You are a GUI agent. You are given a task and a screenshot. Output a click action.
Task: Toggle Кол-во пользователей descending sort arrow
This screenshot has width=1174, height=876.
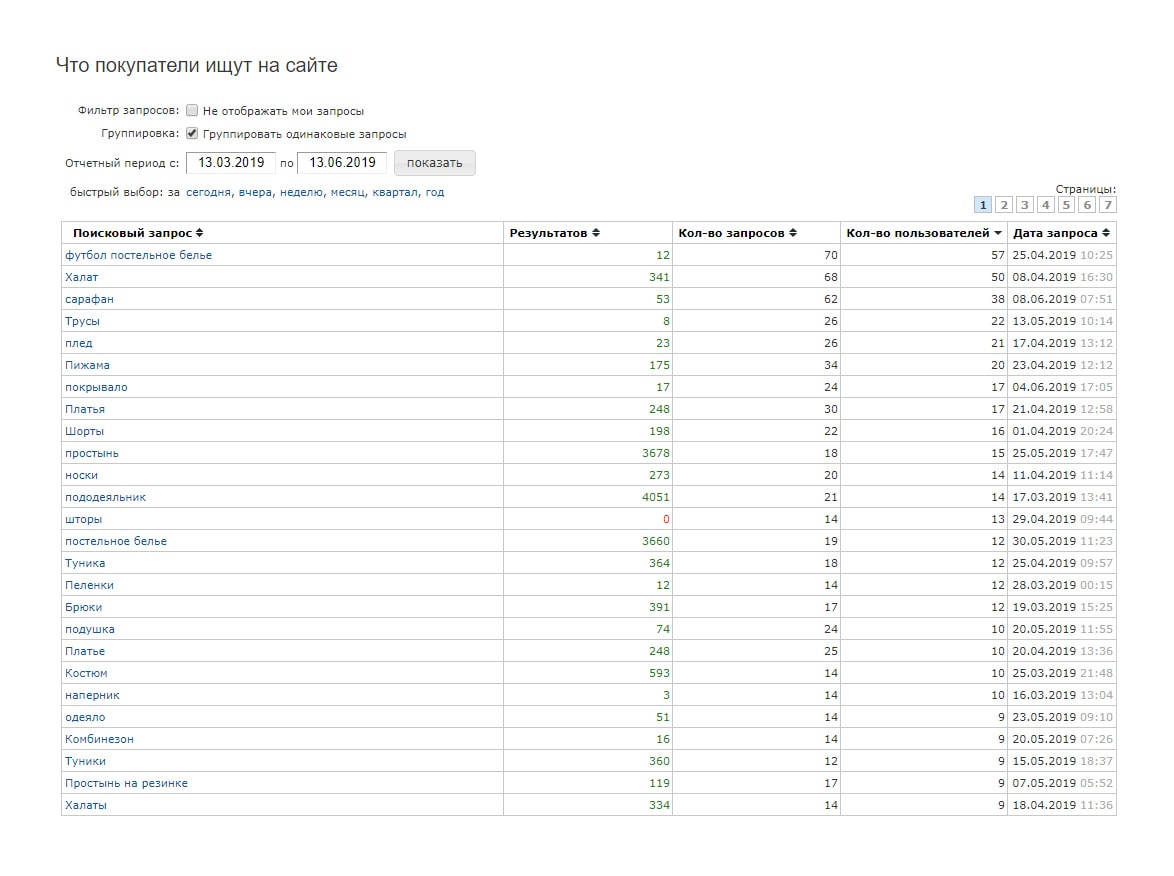tap(997, 233)
